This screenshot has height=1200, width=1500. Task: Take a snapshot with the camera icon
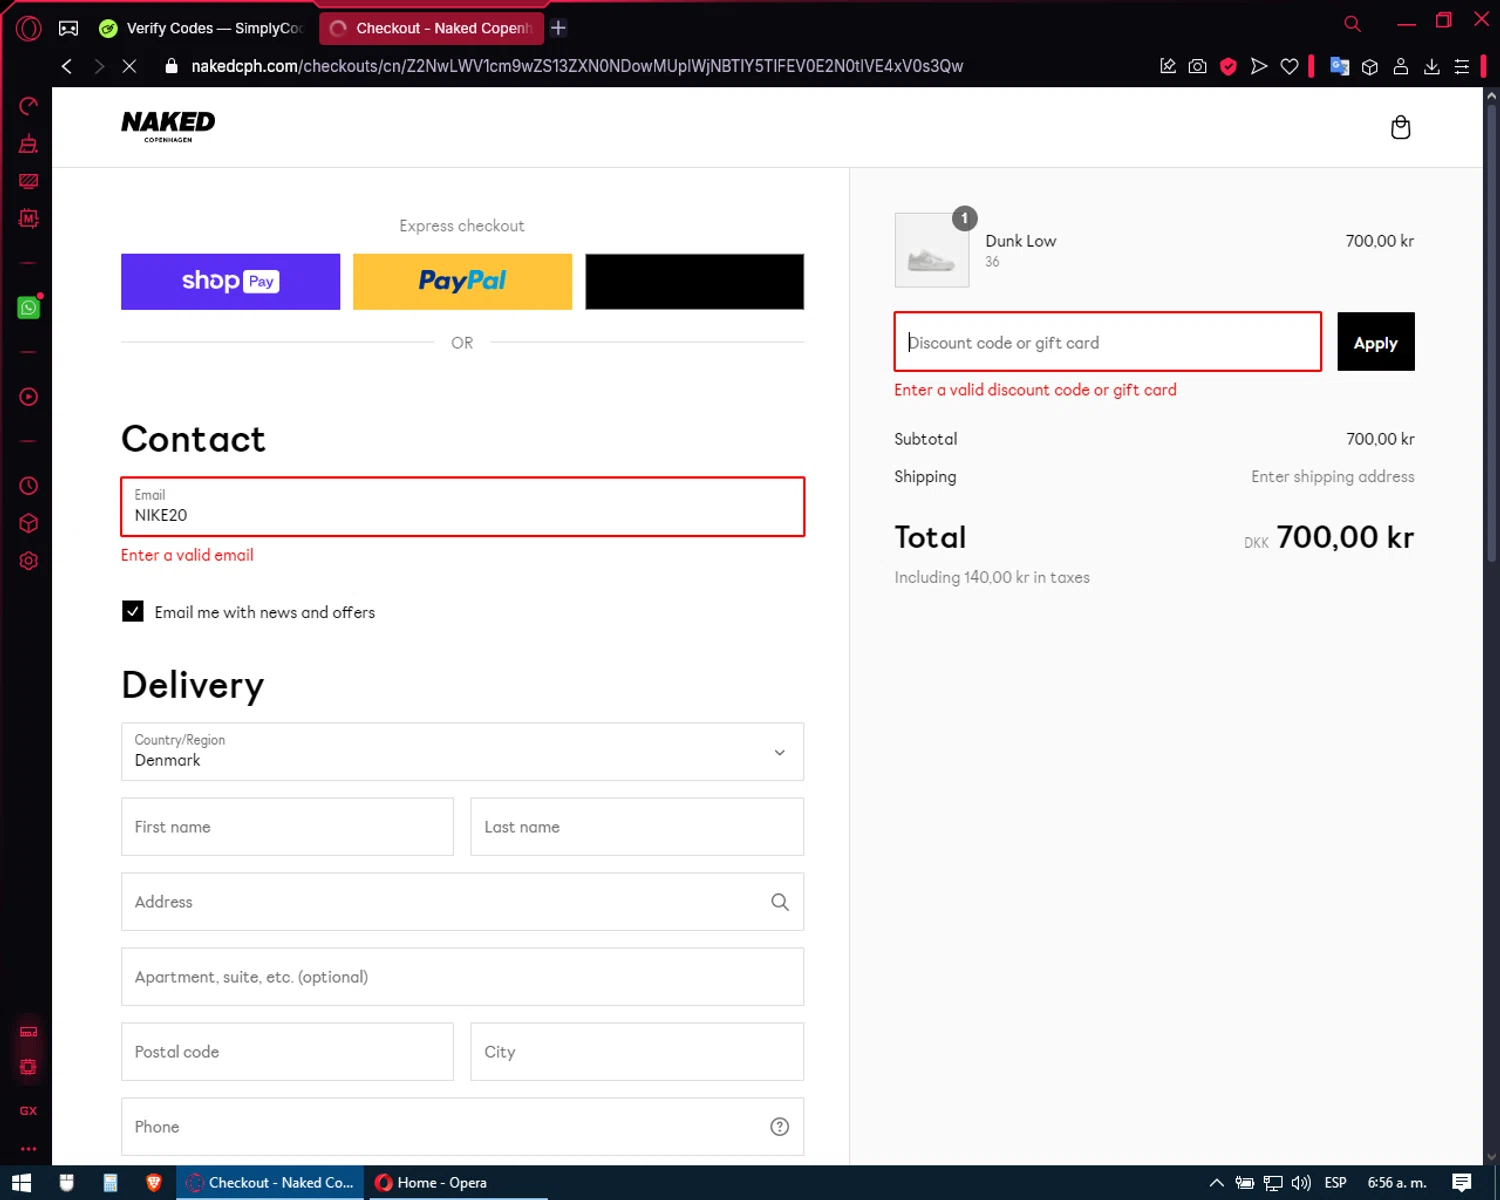(x=1197, y=66)
